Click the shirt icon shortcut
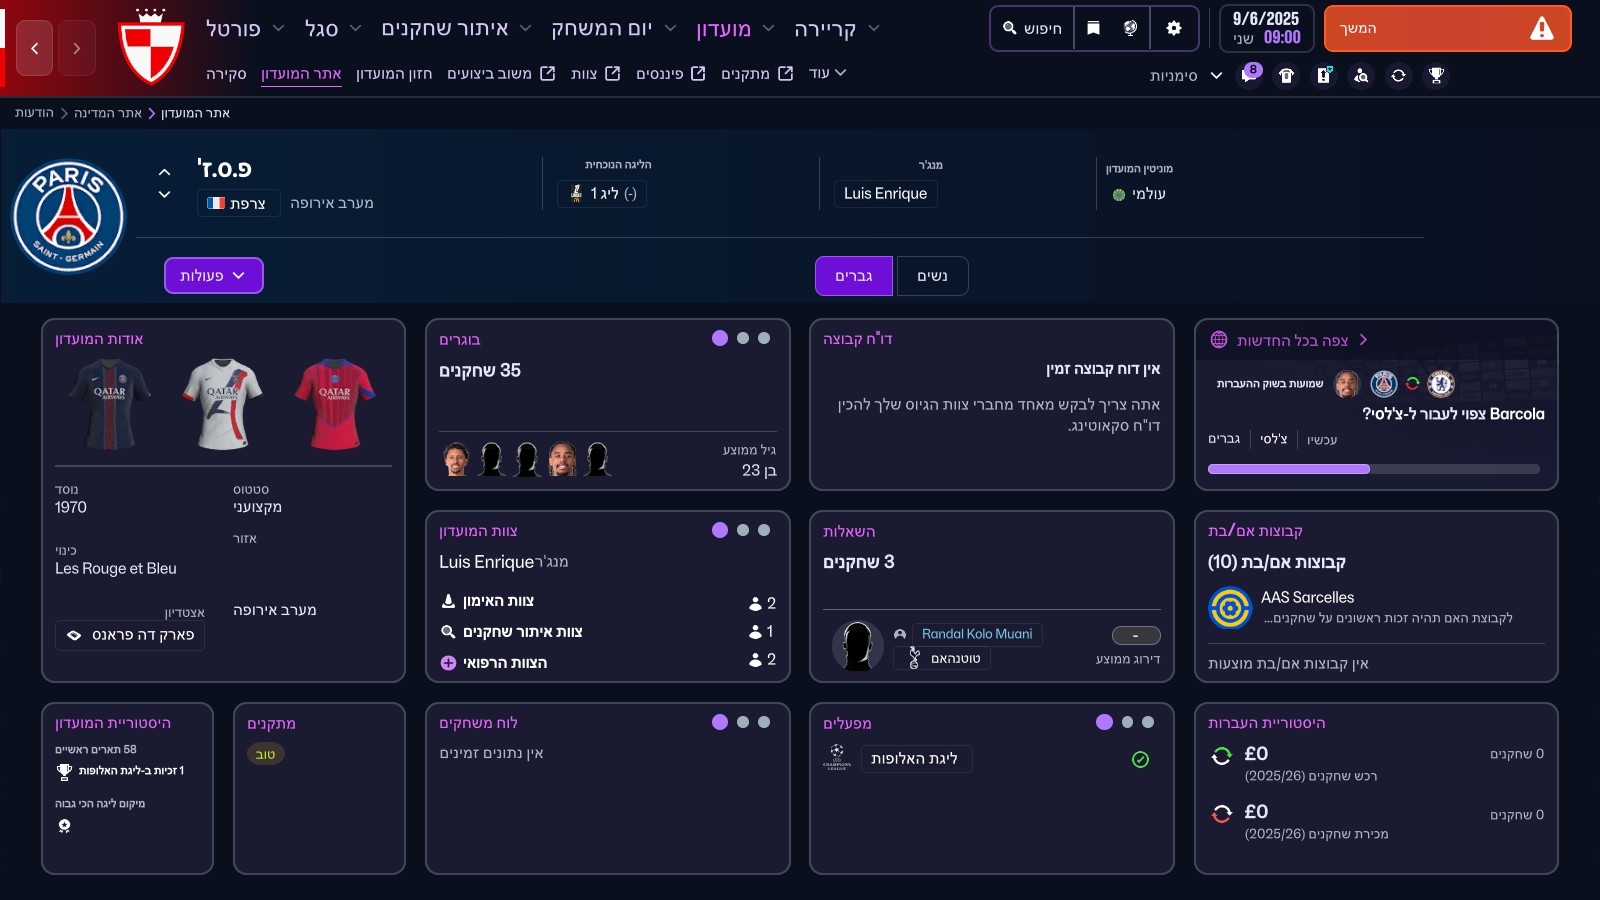This screenshot has width=1600, height=900. click(x=1287, y=75)
